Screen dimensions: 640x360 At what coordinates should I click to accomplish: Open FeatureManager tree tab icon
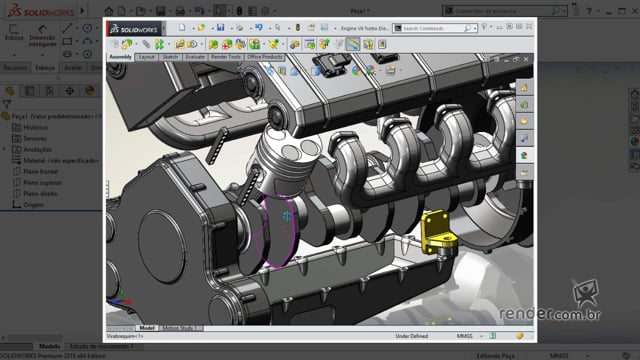[9, 91]
